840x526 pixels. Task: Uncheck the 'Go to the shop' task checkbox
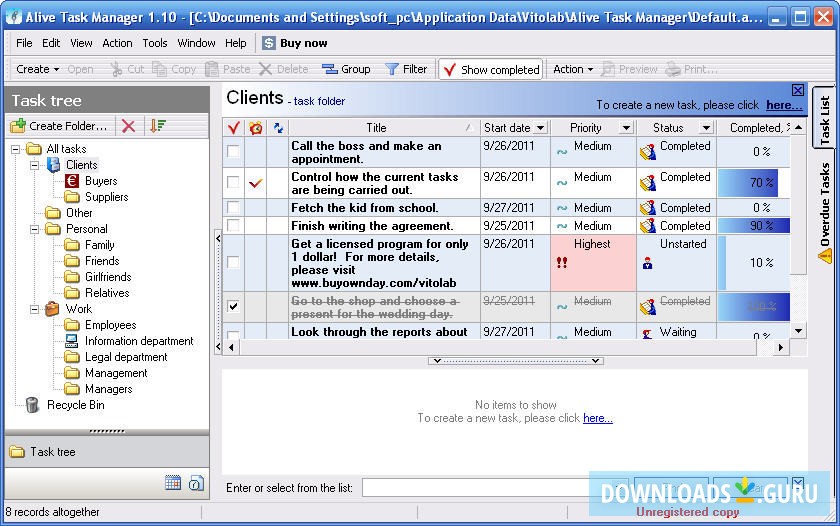tap(233, 307)
